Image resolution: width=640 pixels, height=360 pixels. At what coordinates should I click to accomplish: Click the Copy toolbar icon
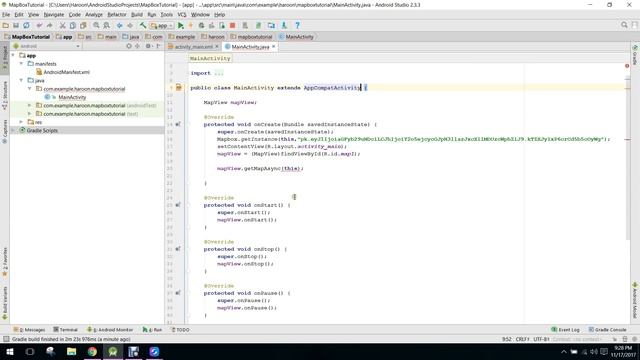[73, 25]
